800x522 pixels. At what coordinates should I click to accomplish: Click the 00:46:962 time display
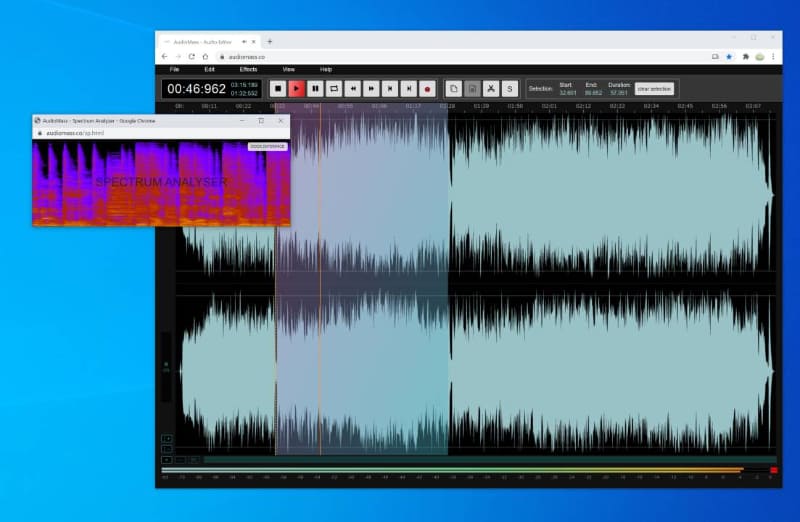pos(196,89)
